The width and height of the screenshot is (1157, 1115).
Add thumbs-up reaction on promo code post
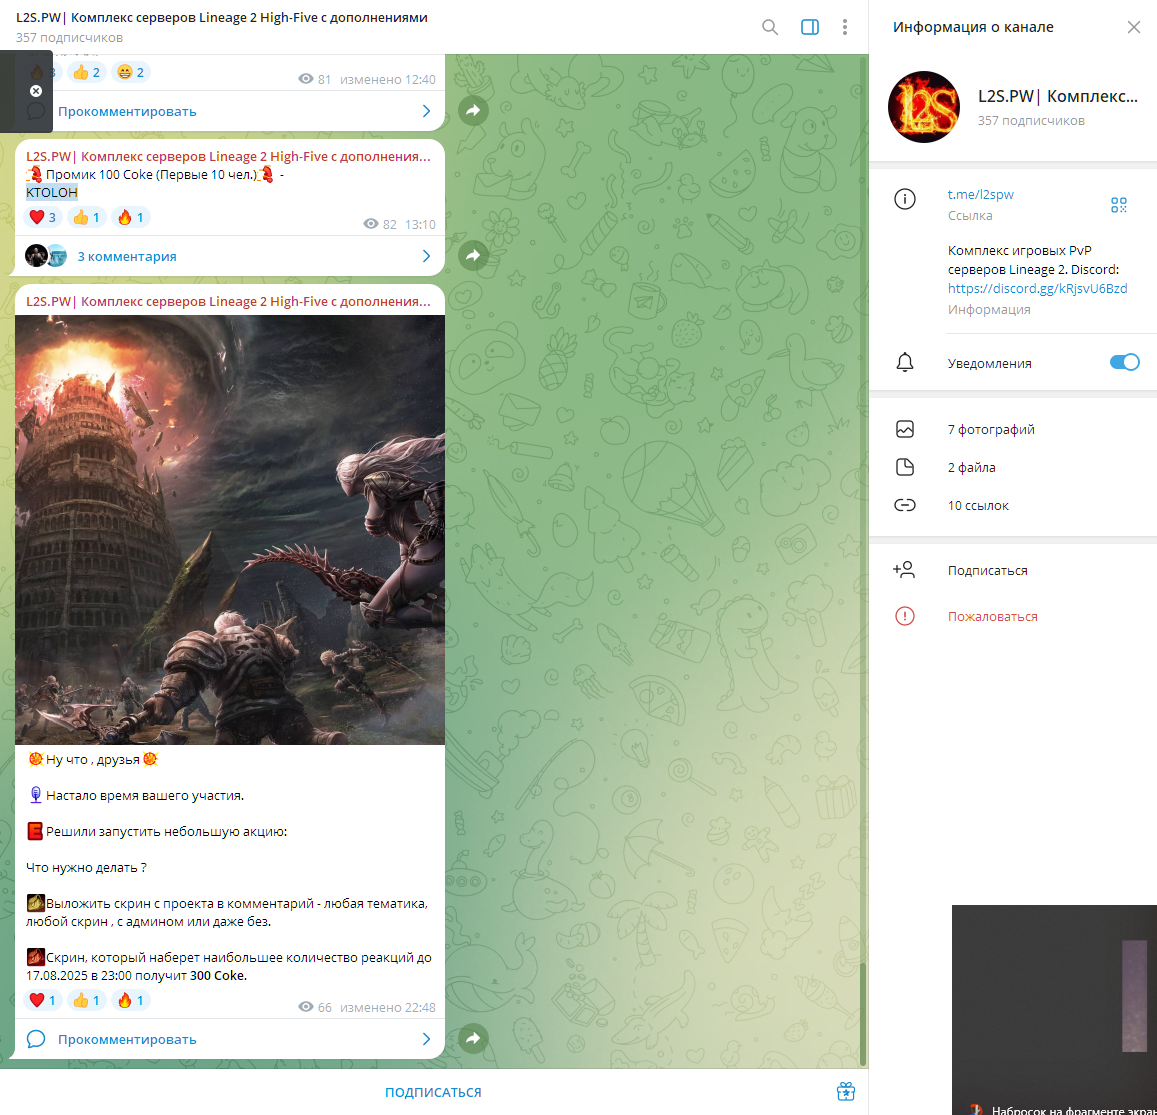(x=87, y=217)
